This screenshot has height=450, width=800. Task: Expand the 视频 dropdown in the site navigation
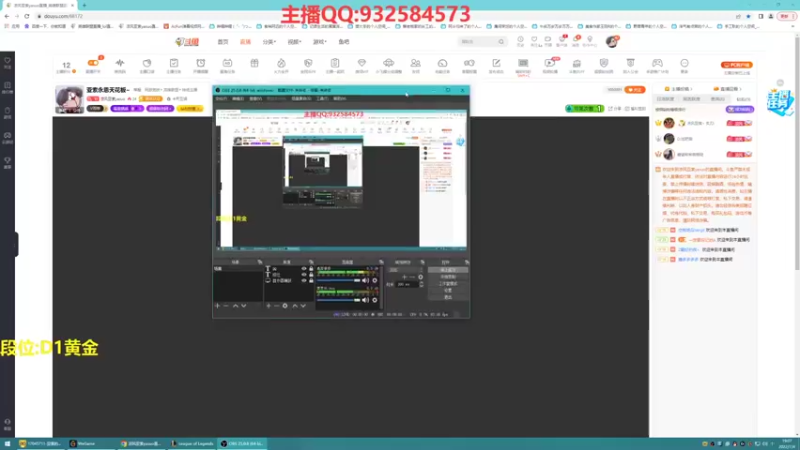click(294, 42)
